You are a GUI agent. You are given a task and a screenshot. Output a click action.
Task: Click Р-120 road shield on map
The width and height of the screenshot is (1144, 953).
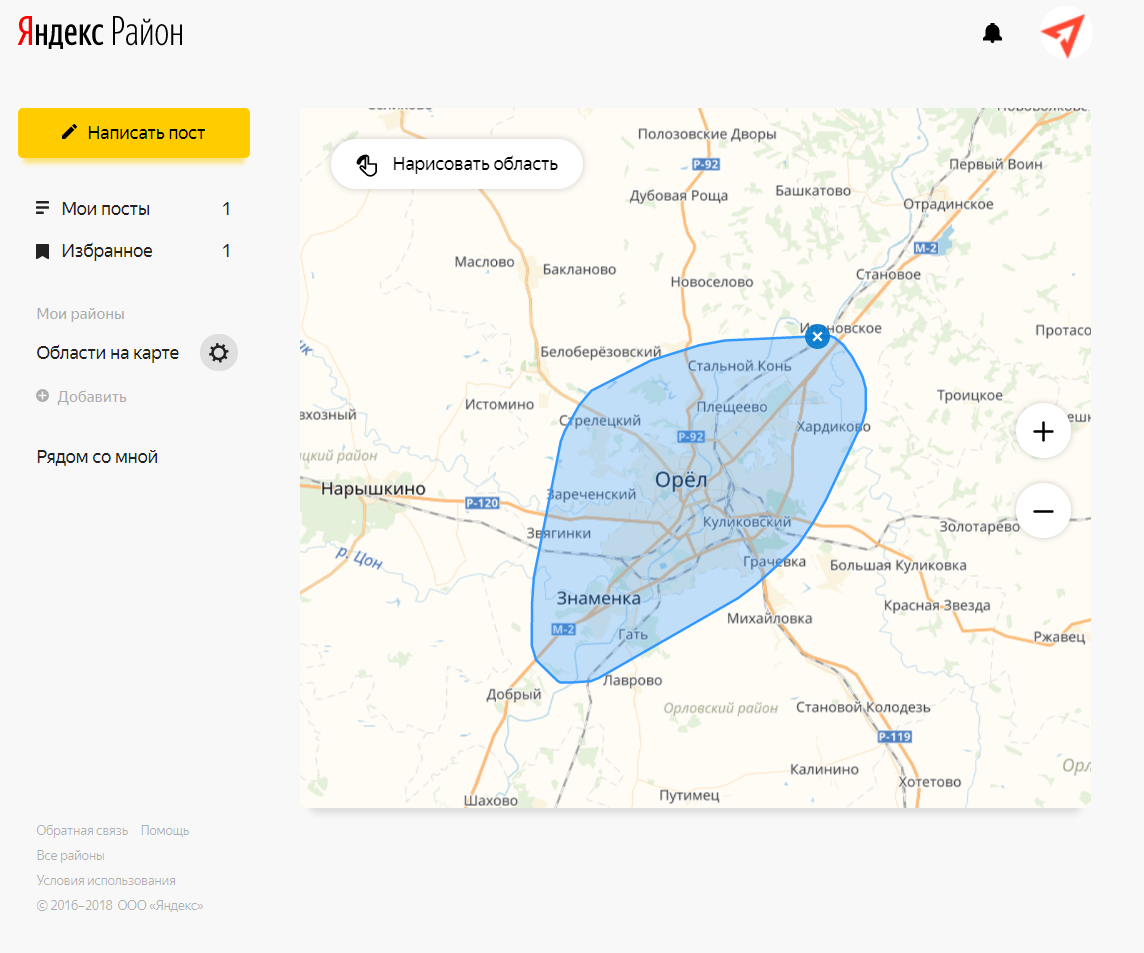click(482, 503)
